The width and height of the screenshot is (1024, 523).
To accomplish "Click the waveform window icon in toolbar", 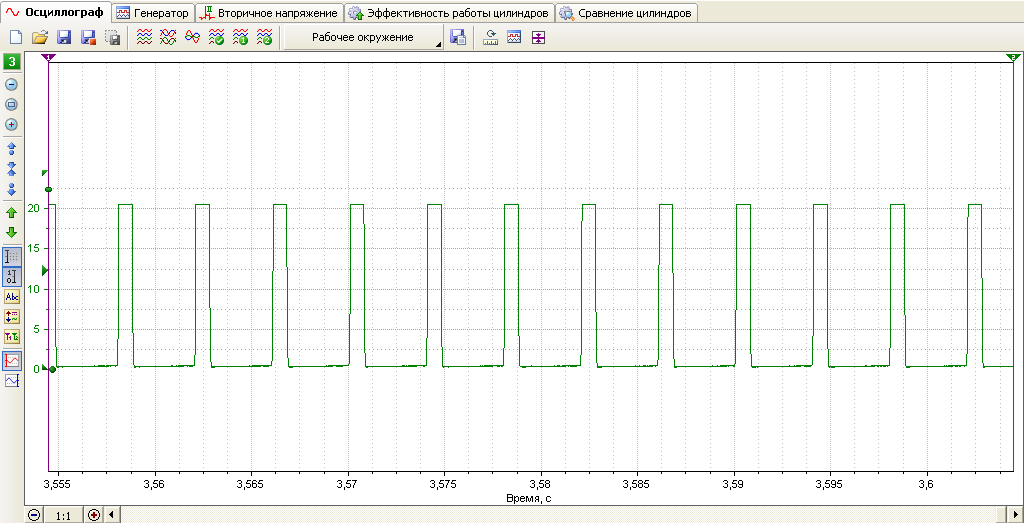I will (x=515, y=38).
